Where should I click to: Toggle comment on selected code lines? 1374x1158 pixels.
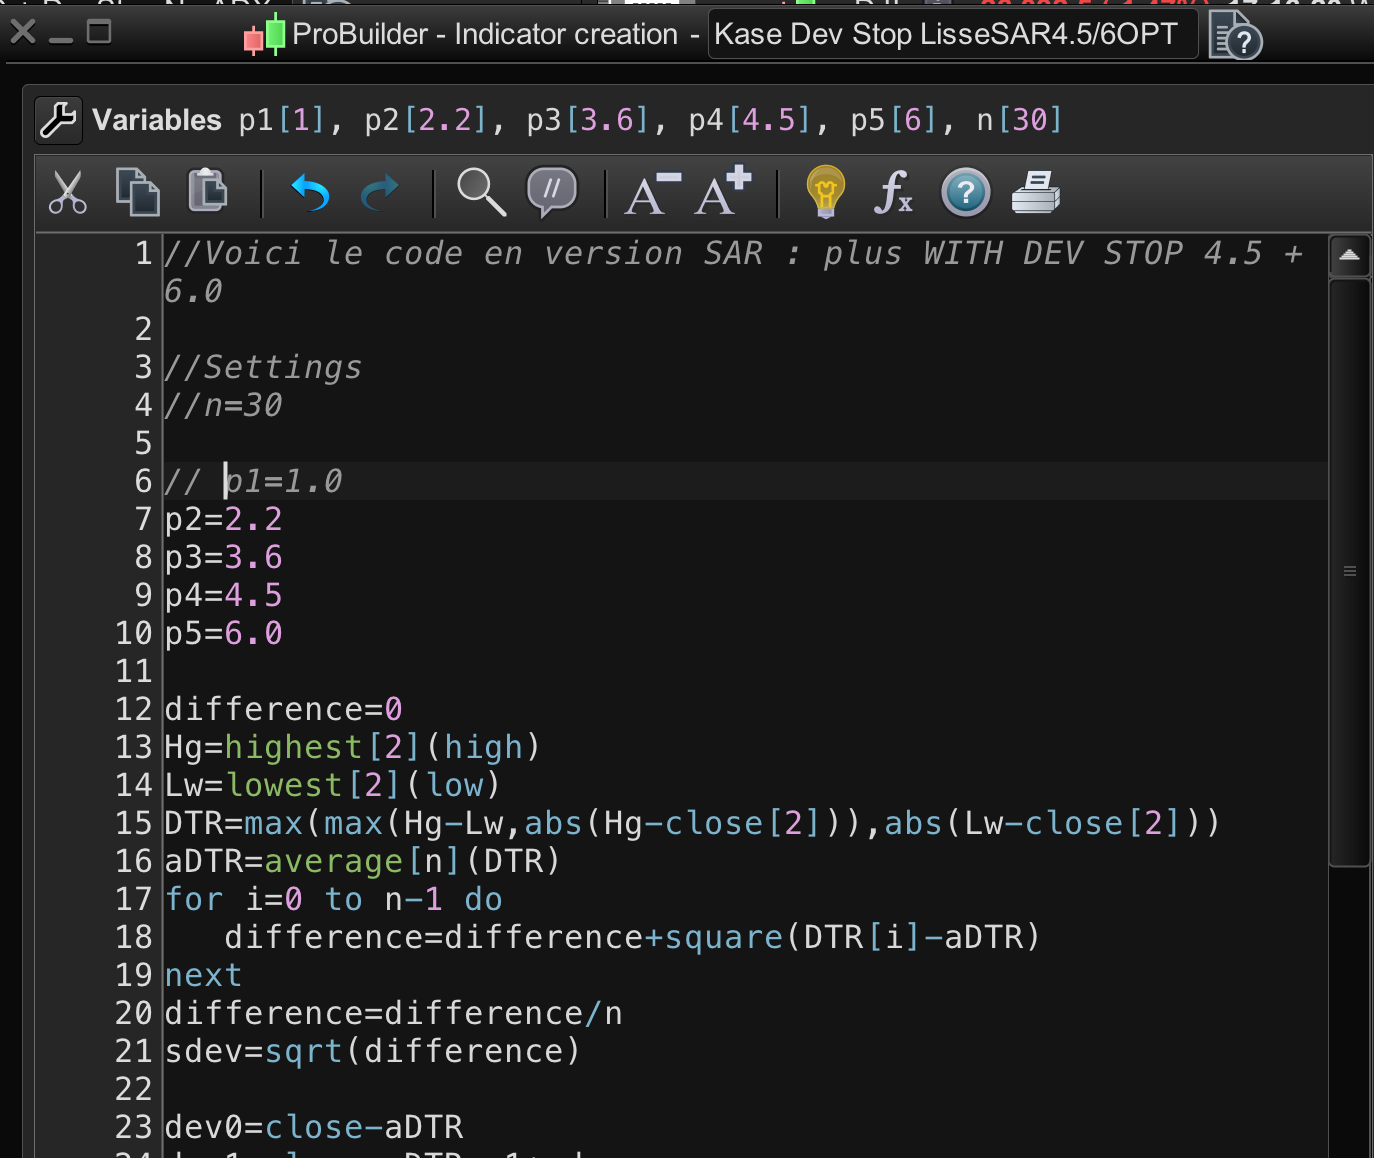(552, 191)
